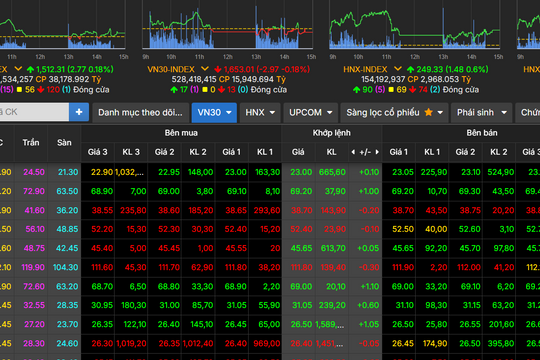540x360 pixels.
Task: Click the red down arrow in HNX-INDEX stats
Action: tap(412, 90)
